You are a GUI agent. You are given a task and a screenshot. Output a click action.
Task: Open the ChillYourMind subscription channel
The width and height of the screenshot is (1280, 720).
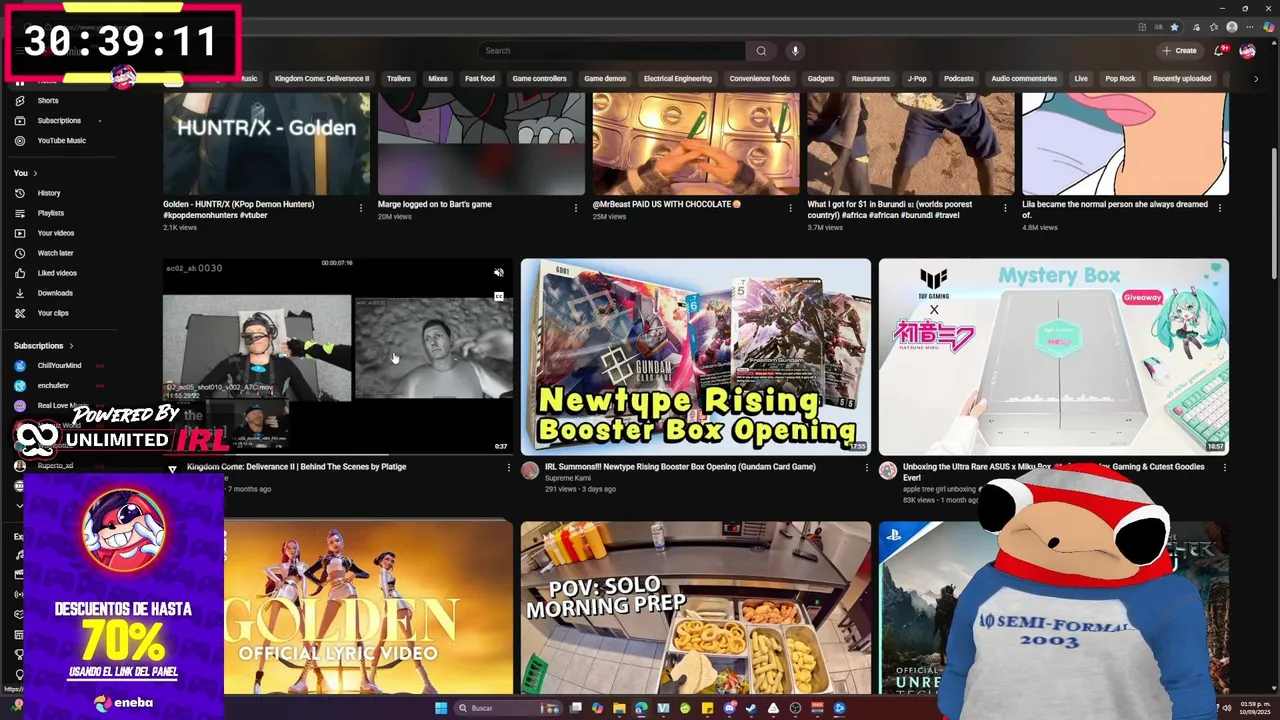pos(58,365)
